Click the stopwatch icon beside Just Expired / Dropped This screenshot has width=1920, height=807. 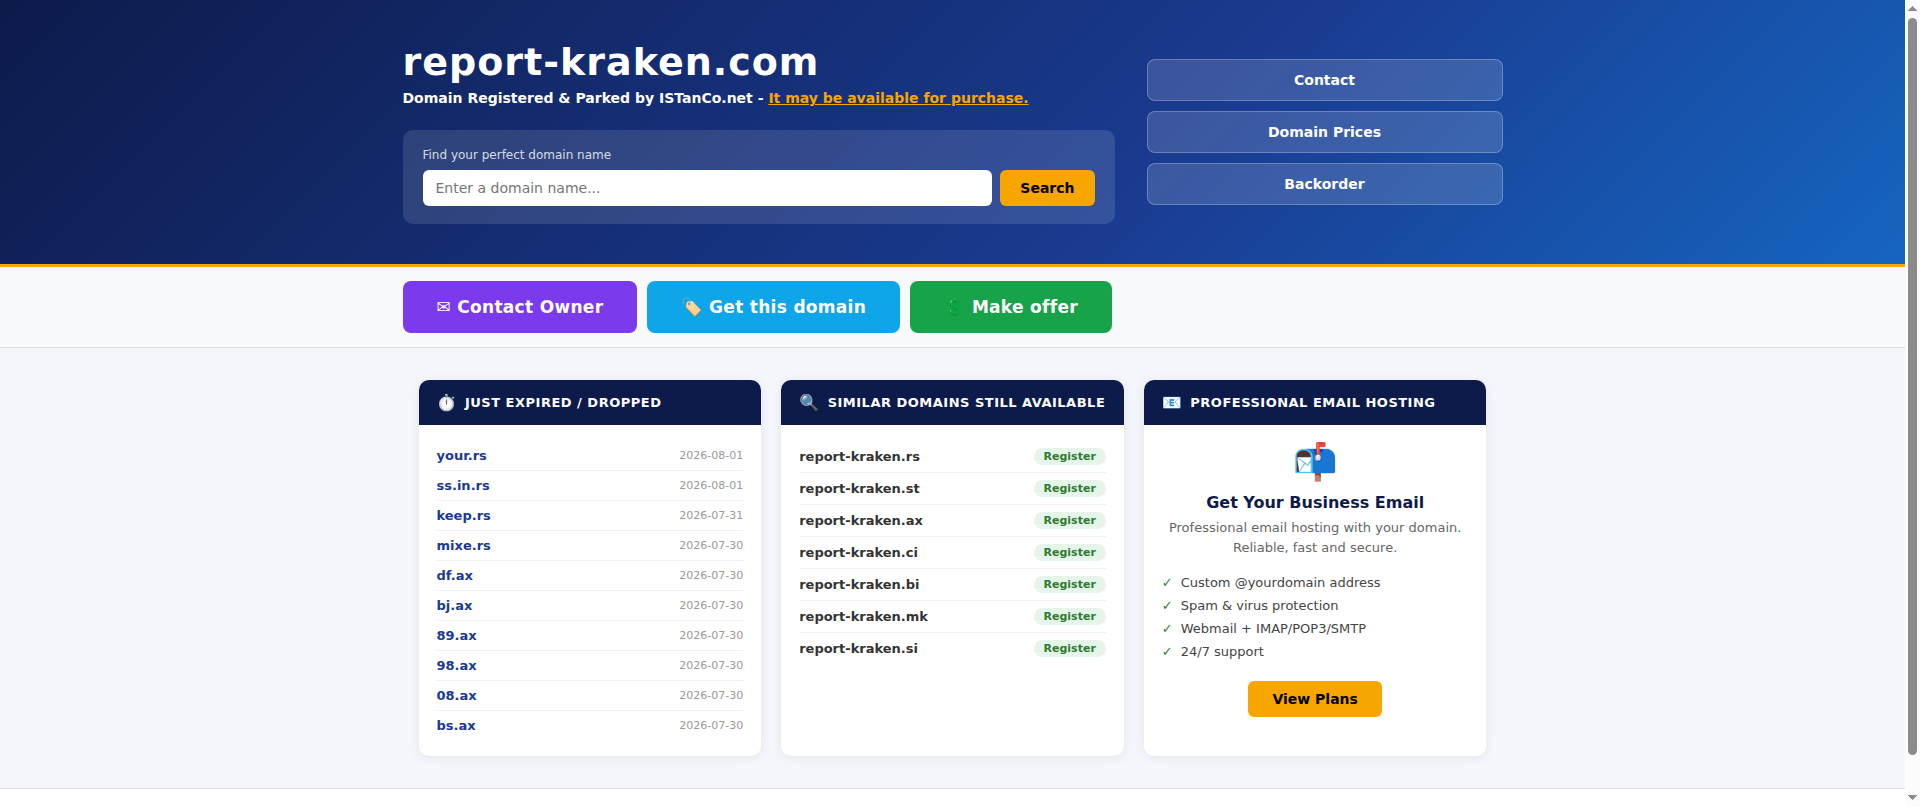coord(446,403)
